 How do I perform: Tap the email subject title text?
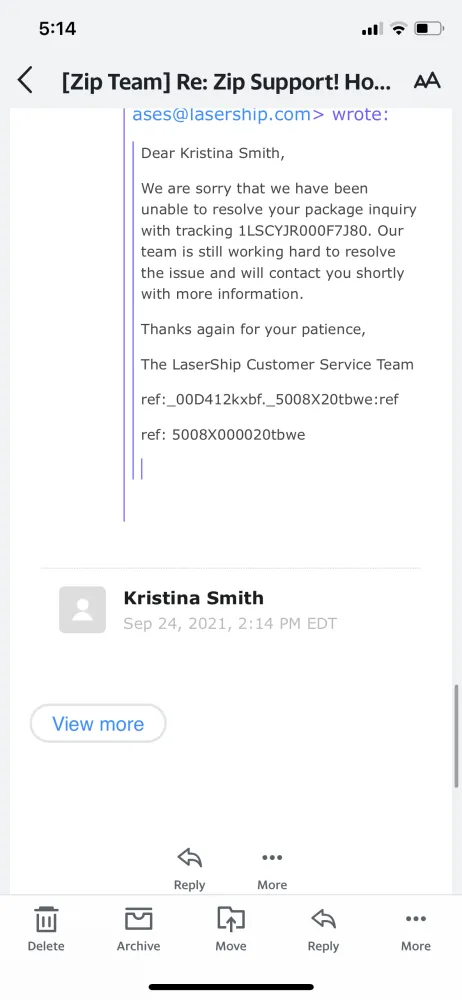(227, 82)
